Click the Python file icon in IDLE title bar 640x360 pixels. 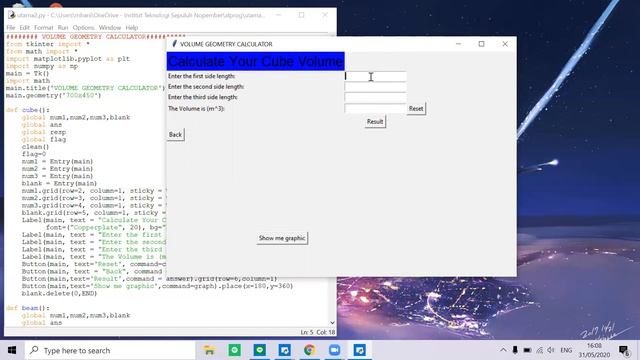11,15
